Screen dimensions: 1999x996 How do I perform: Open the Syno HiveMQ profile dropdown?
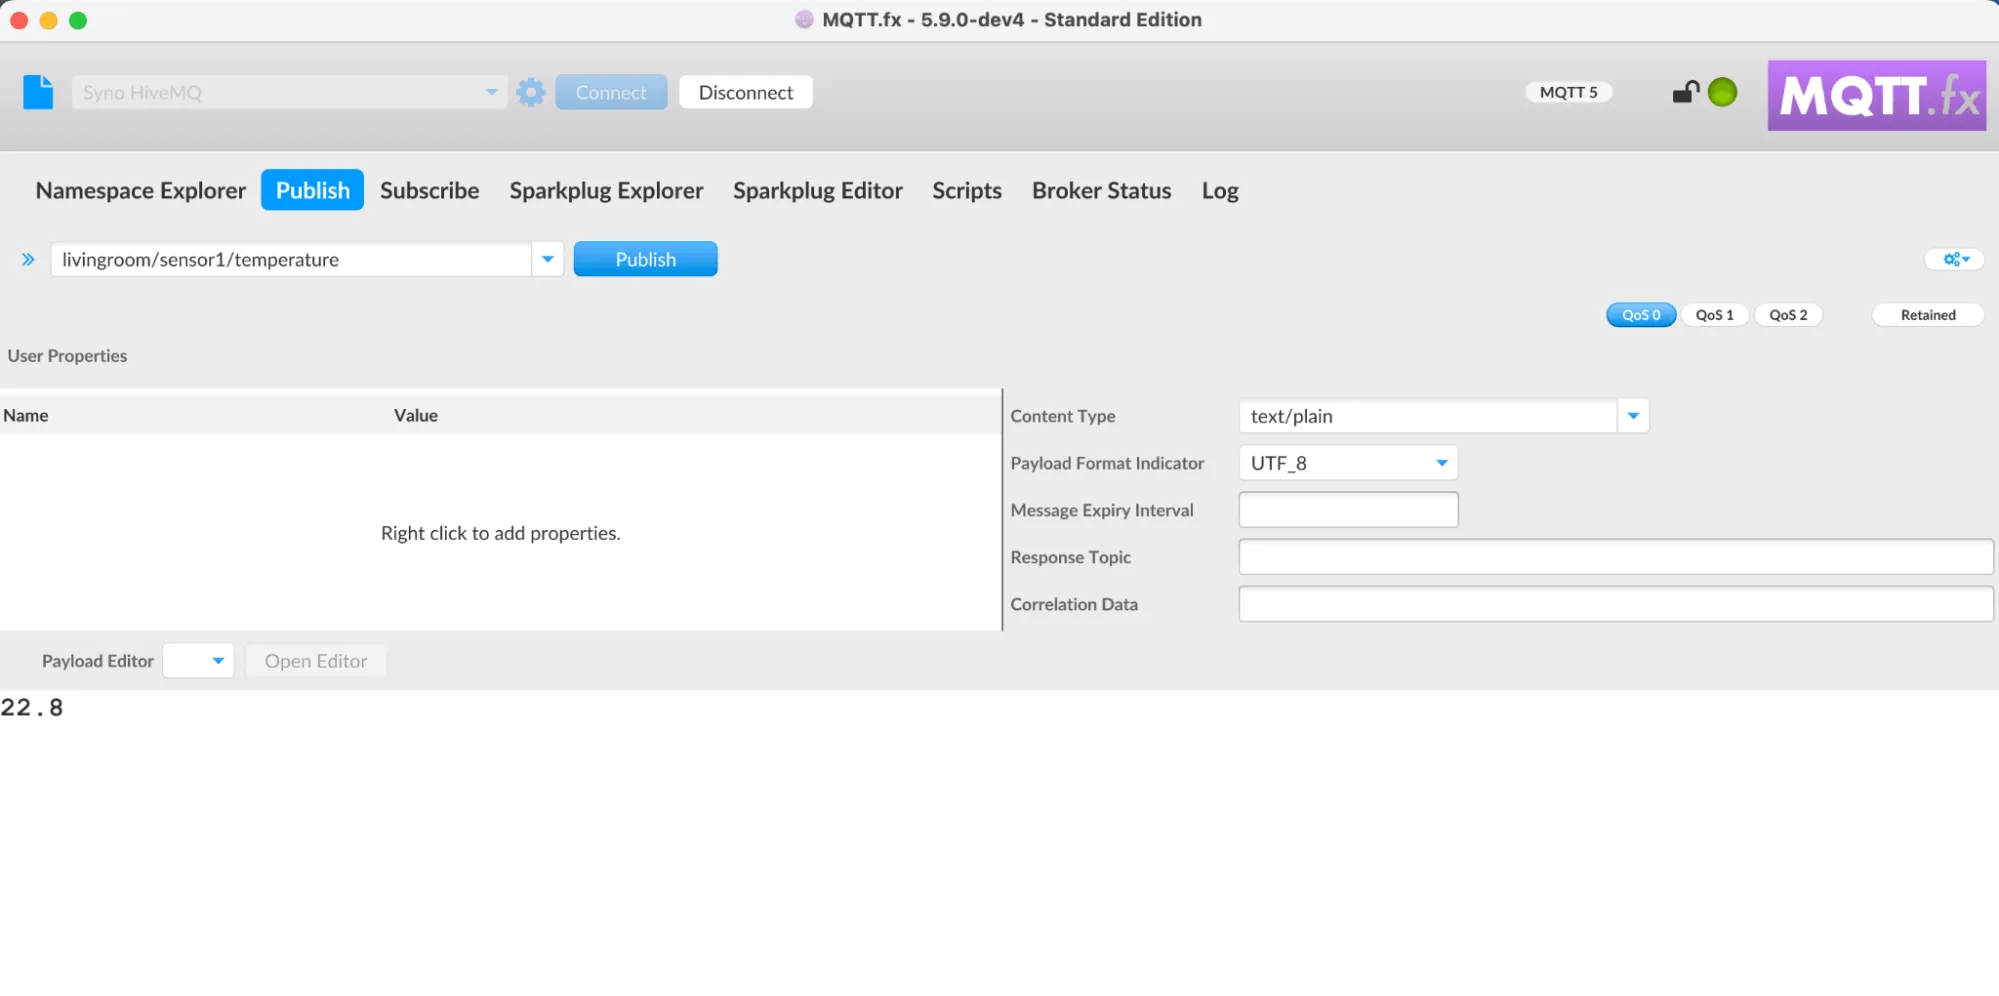point(289,92)
